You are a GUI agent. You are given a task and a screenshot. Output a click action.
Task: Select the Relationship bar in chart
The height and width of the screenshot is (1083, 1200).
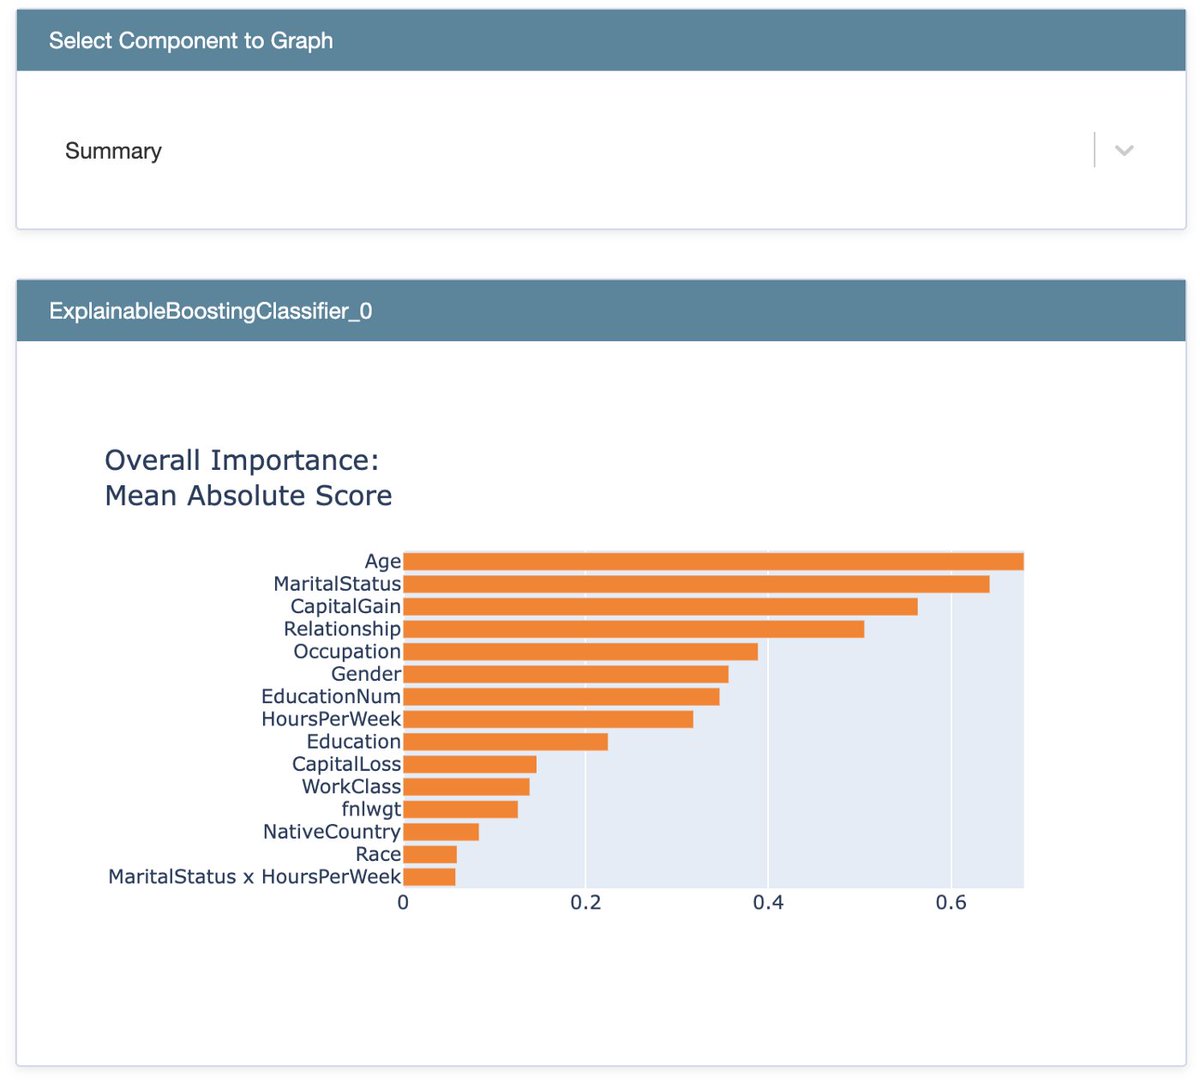point(633,629)
